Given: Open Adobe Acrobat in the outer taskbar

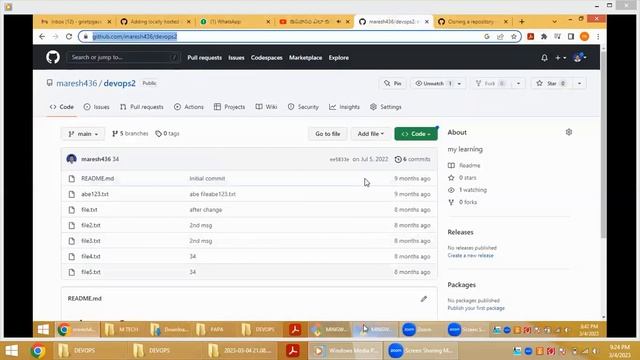Looking at the screenshot, I should pyautogui.click(x=292, y=350).
